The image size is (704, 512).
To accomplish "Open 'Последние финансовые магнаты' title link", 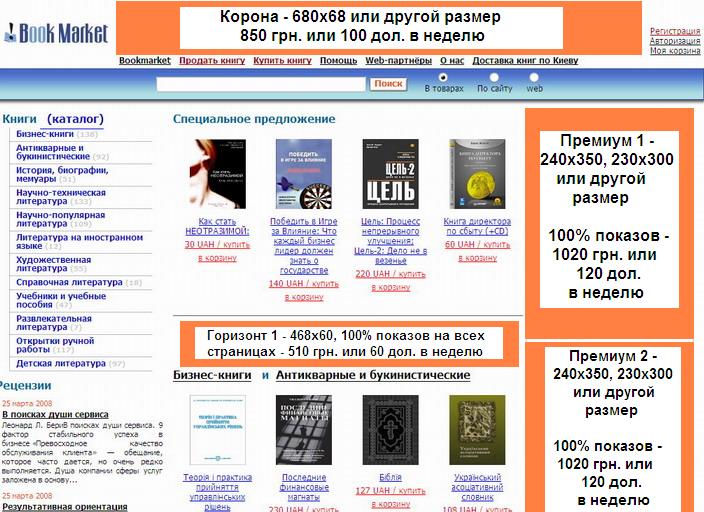I will tap(304, 487).
